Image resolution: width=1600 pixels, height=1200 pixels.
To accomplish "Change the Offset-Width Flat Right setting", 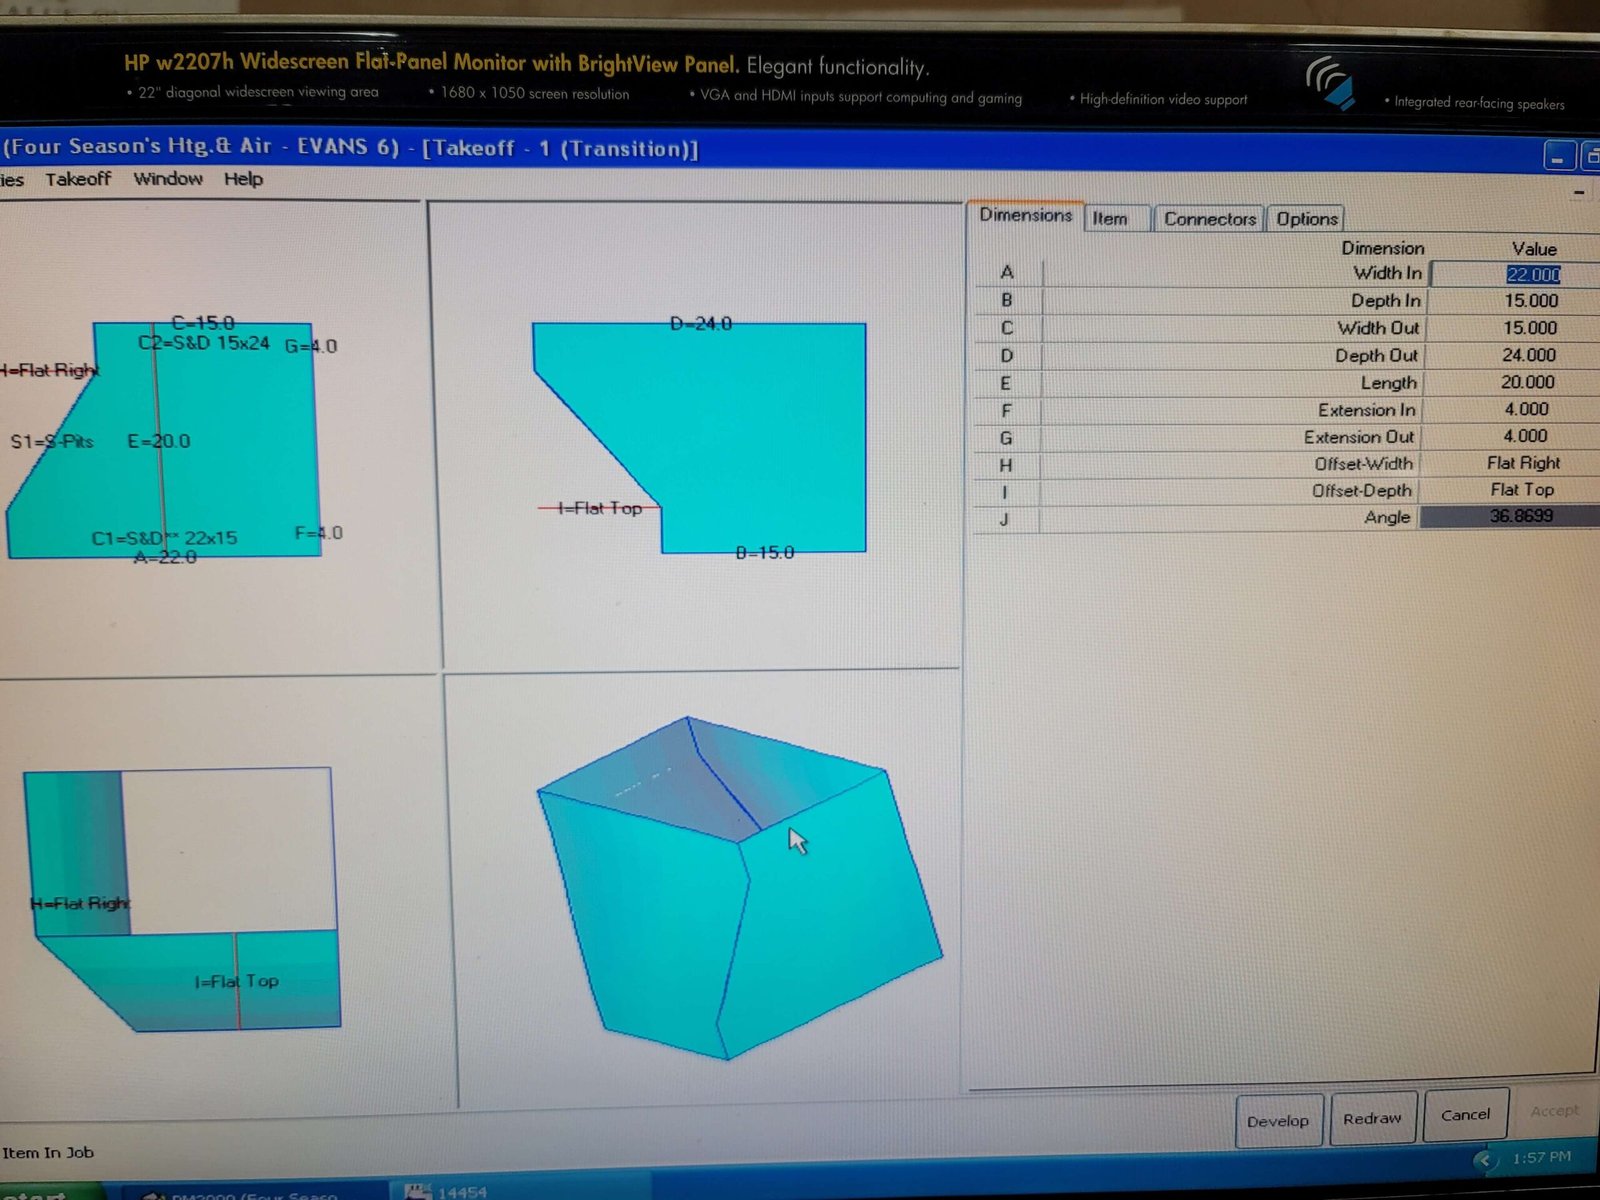I will tap(1522, 463).
